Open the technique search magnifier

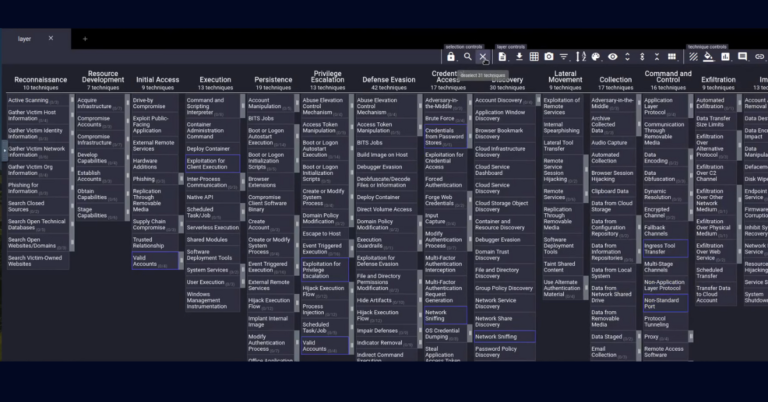(x=468, y=57)
